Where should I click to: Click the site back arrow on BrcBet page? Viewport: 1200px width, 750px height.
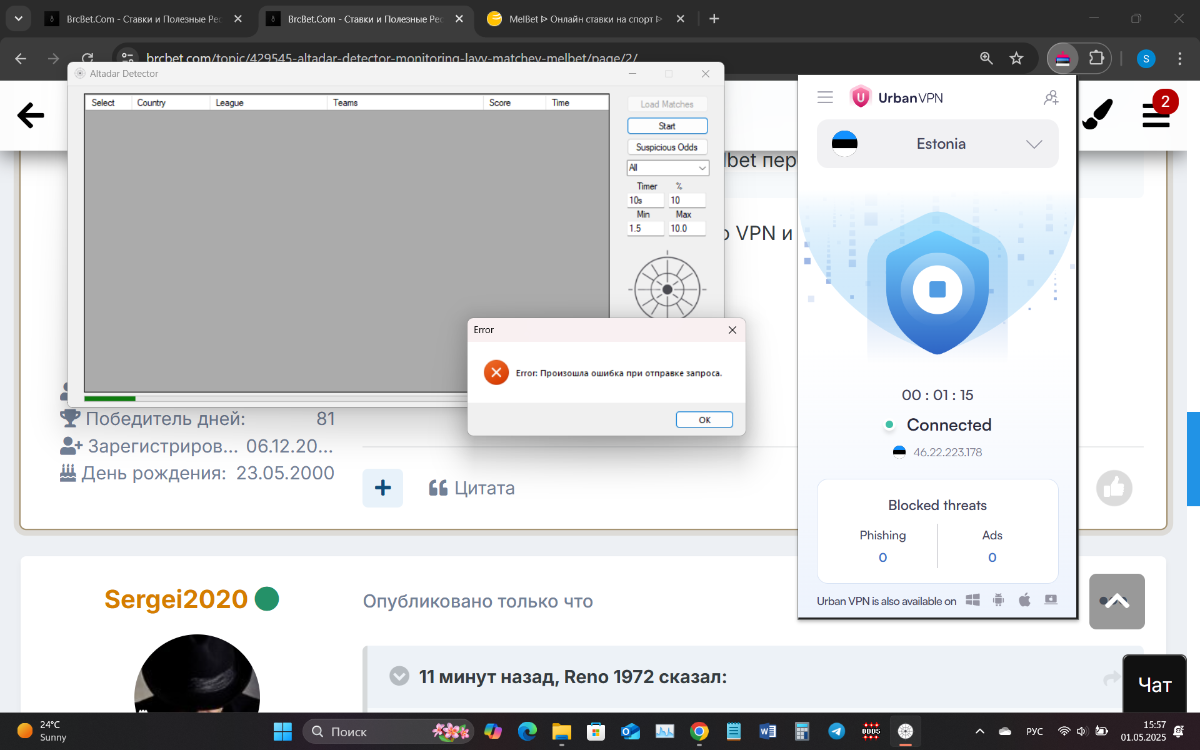pyautogui.click(x=31, y=116)
